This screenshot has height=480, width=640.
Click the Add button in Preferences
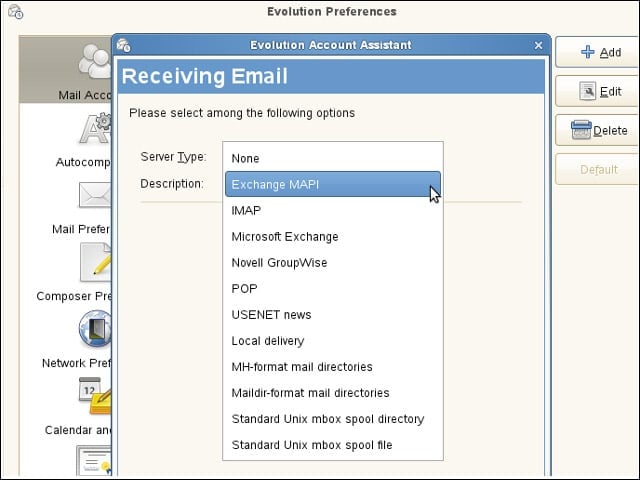pyautogui.click(x=597, y=52)
